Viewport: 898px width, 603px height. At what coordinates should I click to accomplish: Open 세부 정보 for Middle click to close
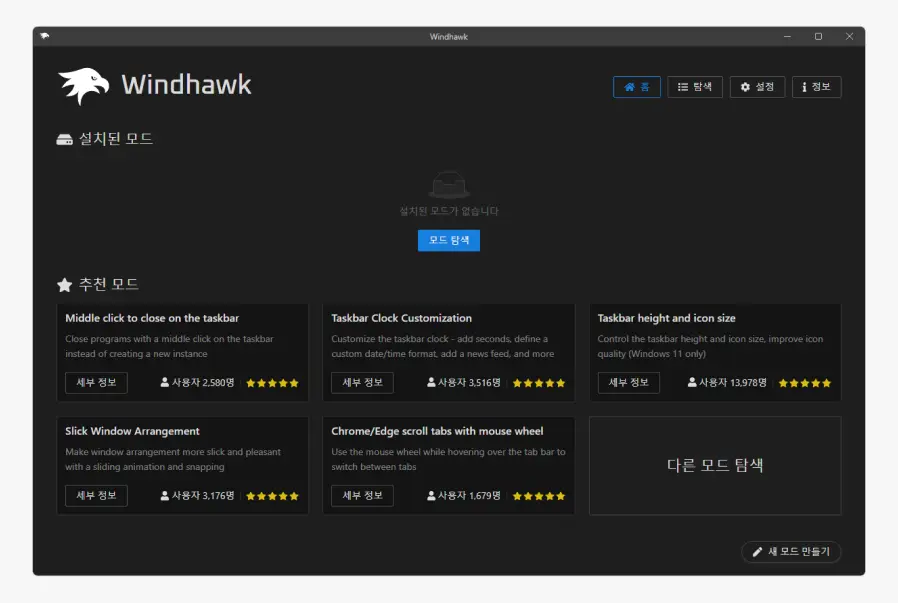tap(96, 382)
